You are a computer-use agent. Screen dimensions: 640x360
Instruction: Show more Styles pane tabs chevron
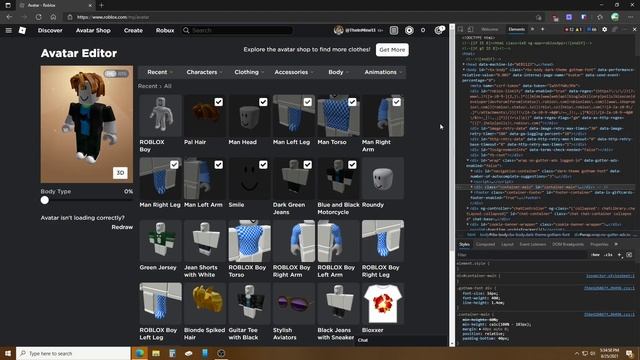(616, 244)
